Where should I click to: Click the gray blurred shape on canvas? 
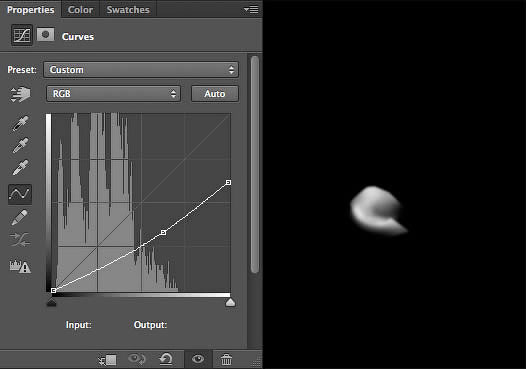pos(378,210)
